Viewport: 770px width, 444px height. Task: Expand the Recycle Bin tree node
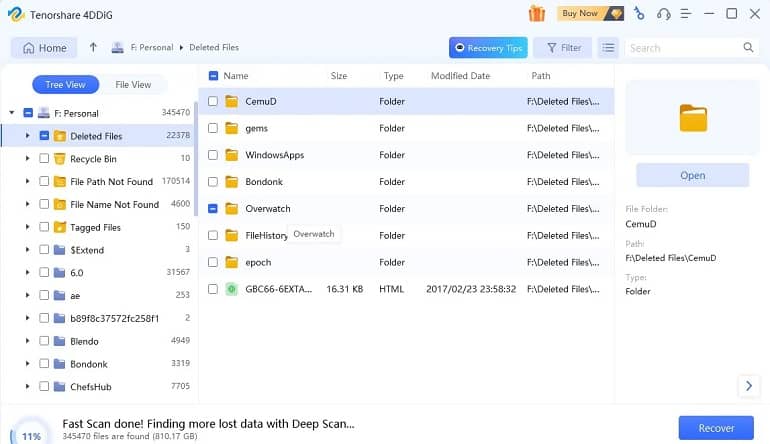tap(28, 158)
